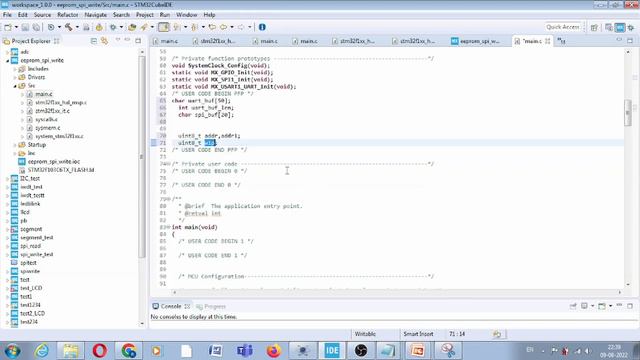Open the Source menu
The width and height of the screenshot is (640, 360).
[x=42, y=15]
